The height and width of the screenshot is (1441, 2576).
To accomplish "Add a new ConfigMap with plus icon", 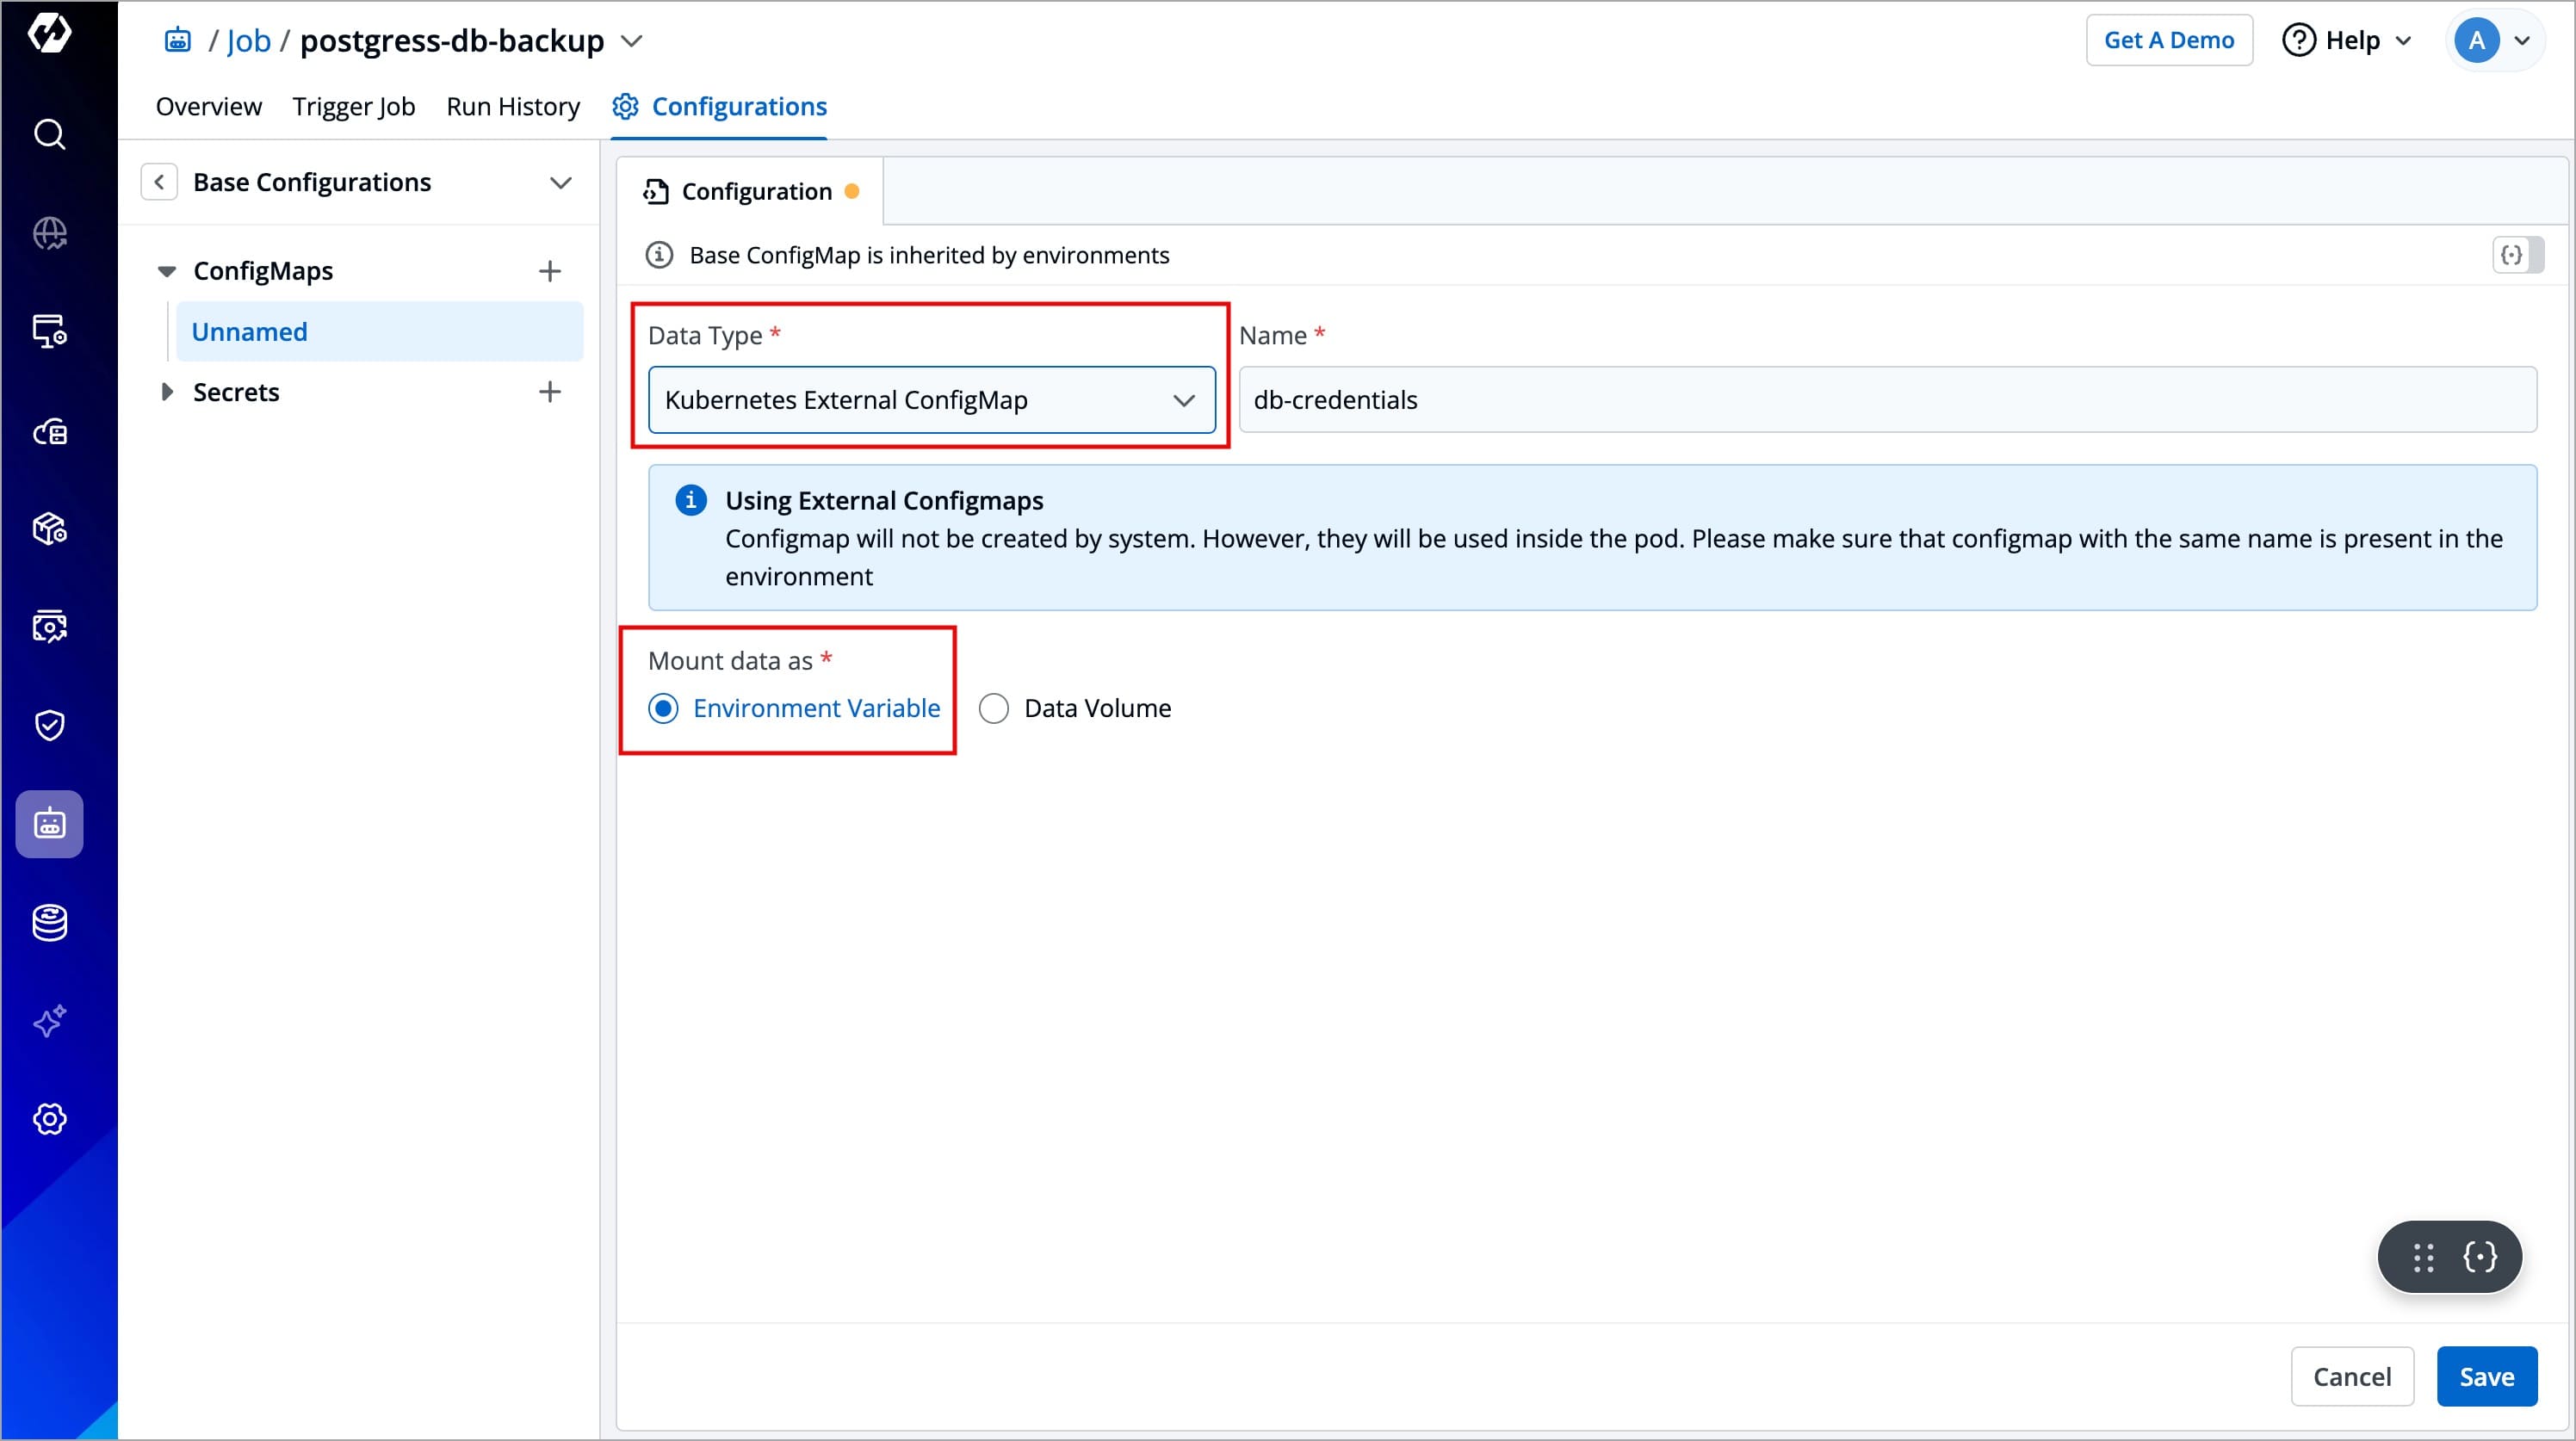I will pos(549,271).
